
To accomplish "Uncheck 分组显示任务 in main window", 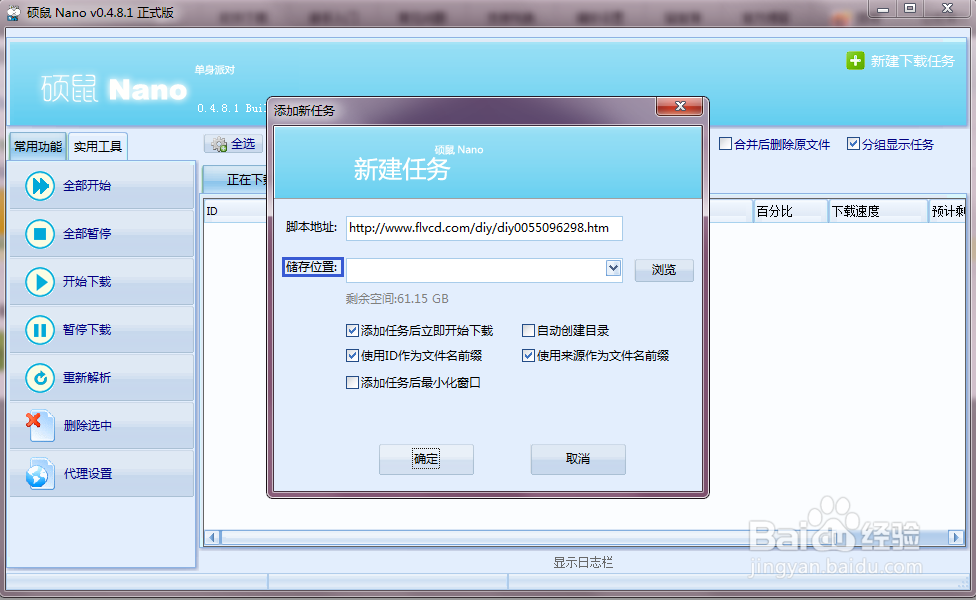I will point(853,144).
